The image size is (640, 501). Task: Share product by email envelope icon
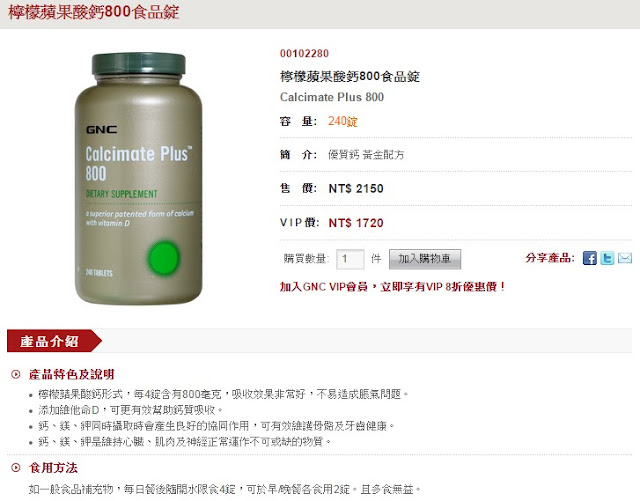point(625,258)
